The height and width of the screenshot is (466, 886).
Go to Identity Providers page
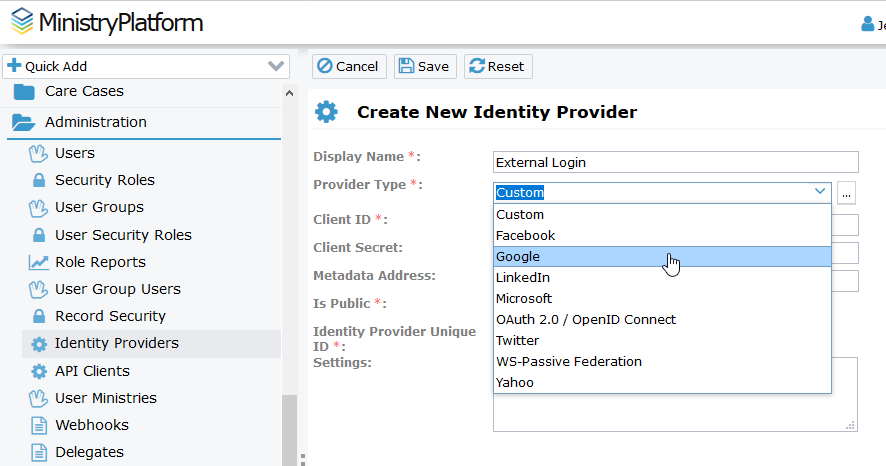point(116,343)
